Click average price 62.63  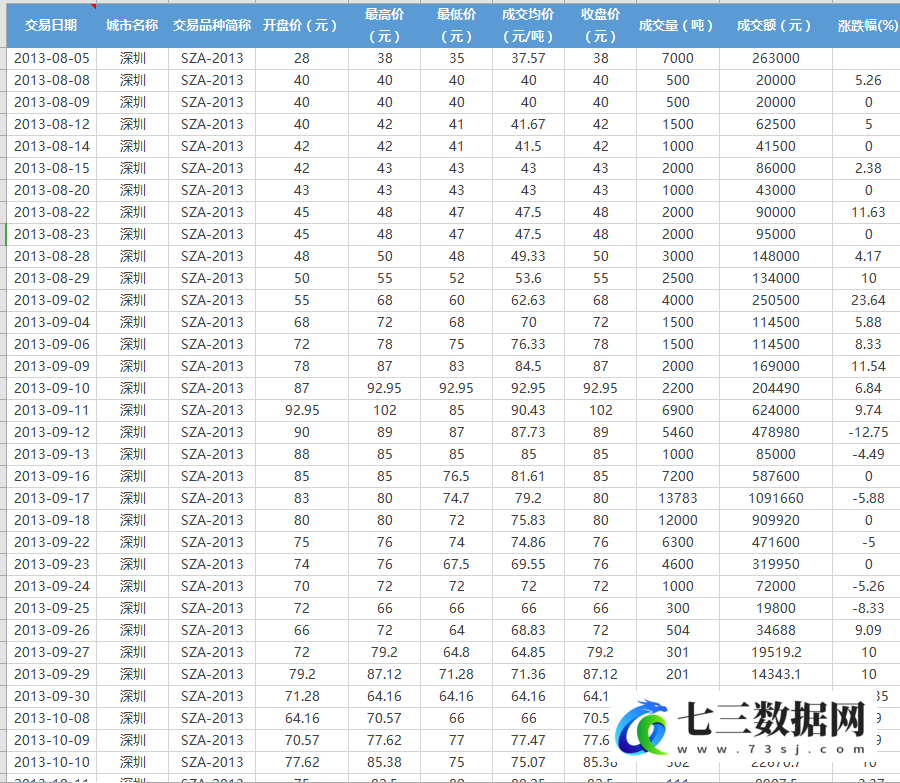528,300
